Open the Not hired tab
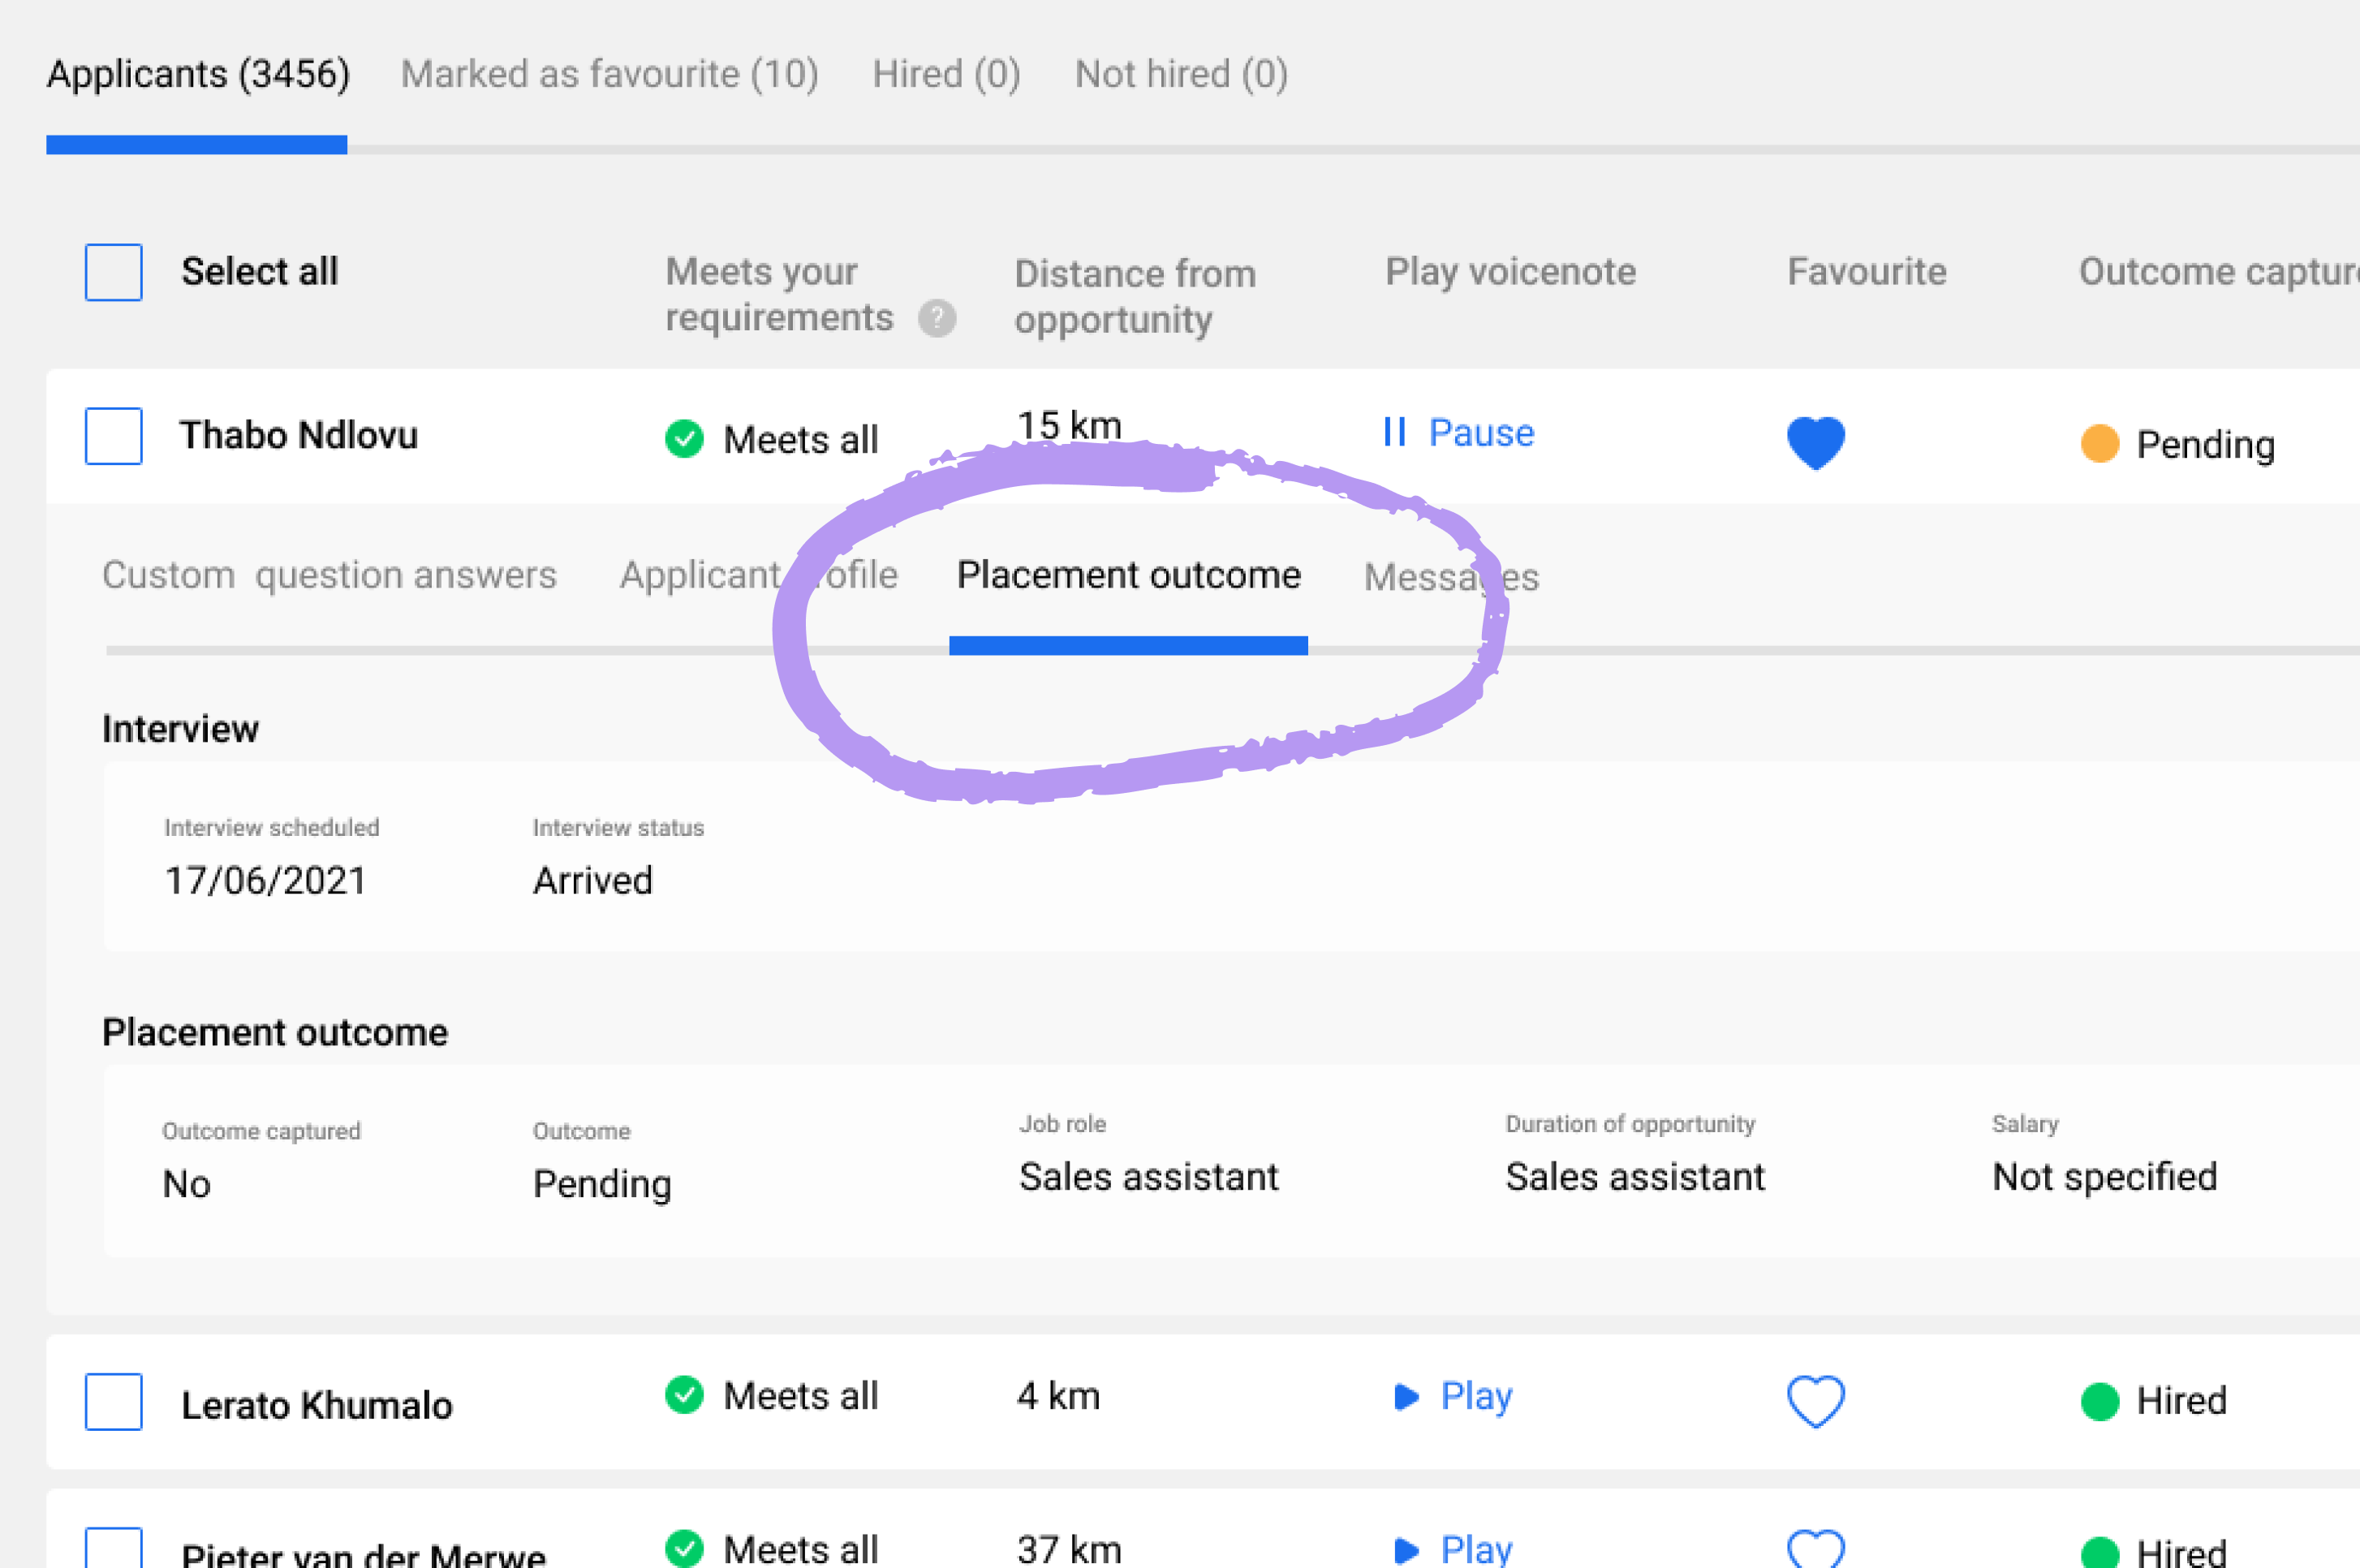This screenshot has width=2360, height=1568. (x=1181, y=74)
